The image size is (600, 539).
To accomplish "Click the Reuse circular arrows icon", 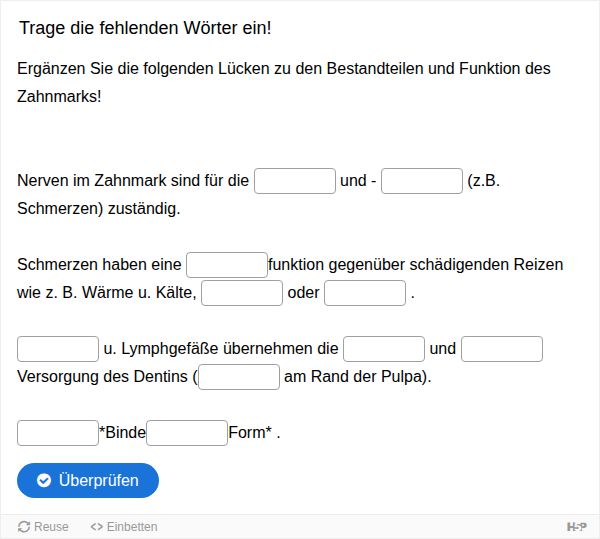I will [24, 527].
